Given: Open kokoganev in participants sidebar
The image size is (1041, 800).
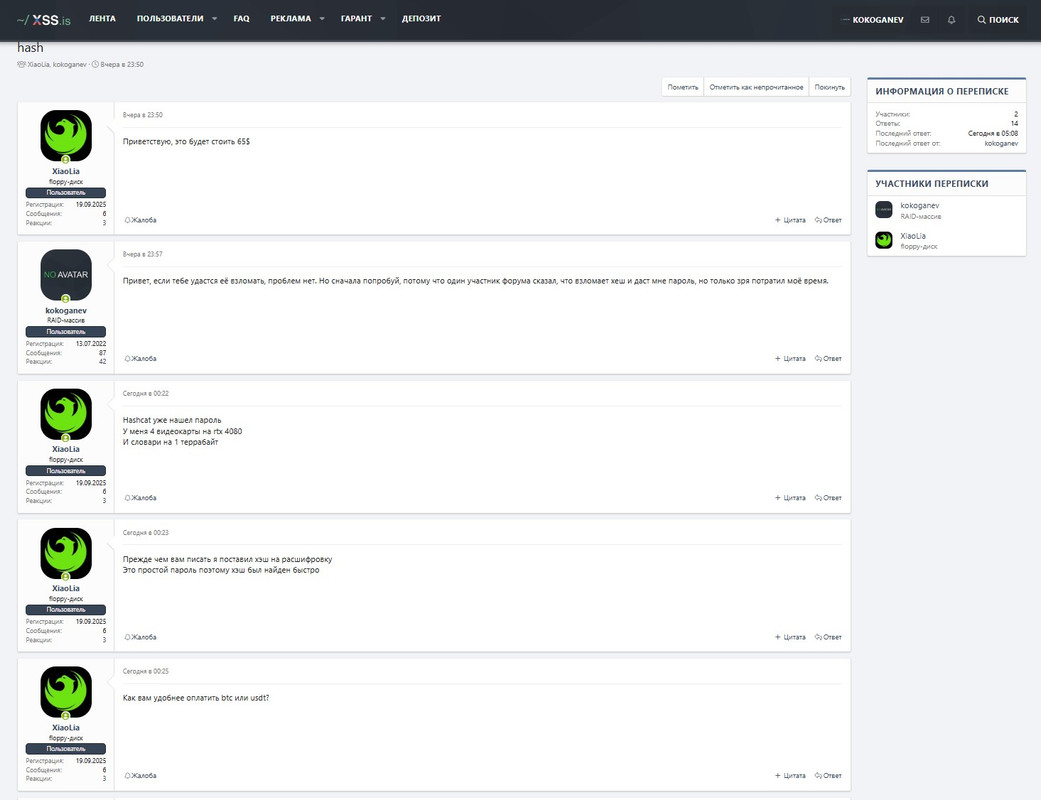Looking at the screenshot, I should (920, 206).
